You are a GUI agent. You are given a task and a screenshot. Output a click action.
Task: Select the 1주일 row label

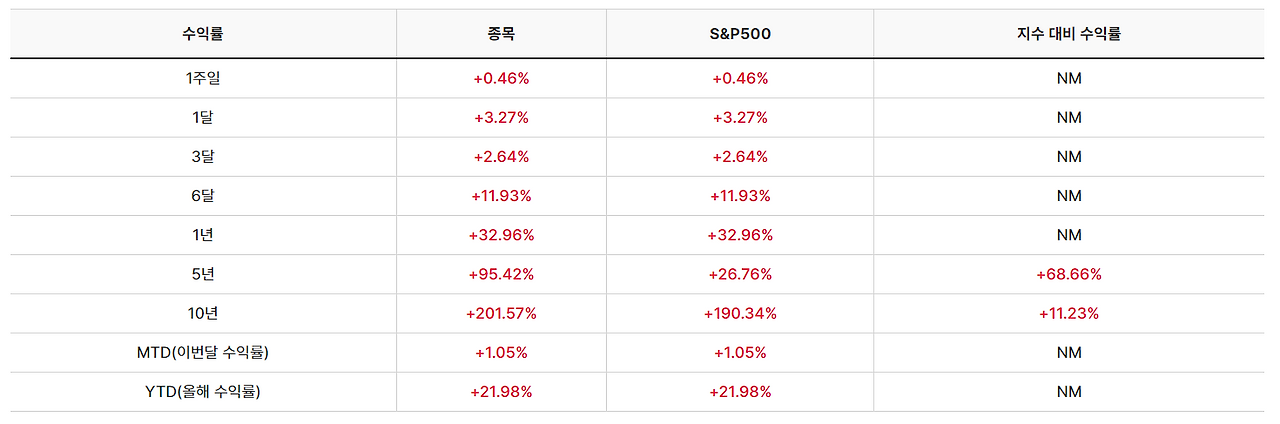[203, 78]
